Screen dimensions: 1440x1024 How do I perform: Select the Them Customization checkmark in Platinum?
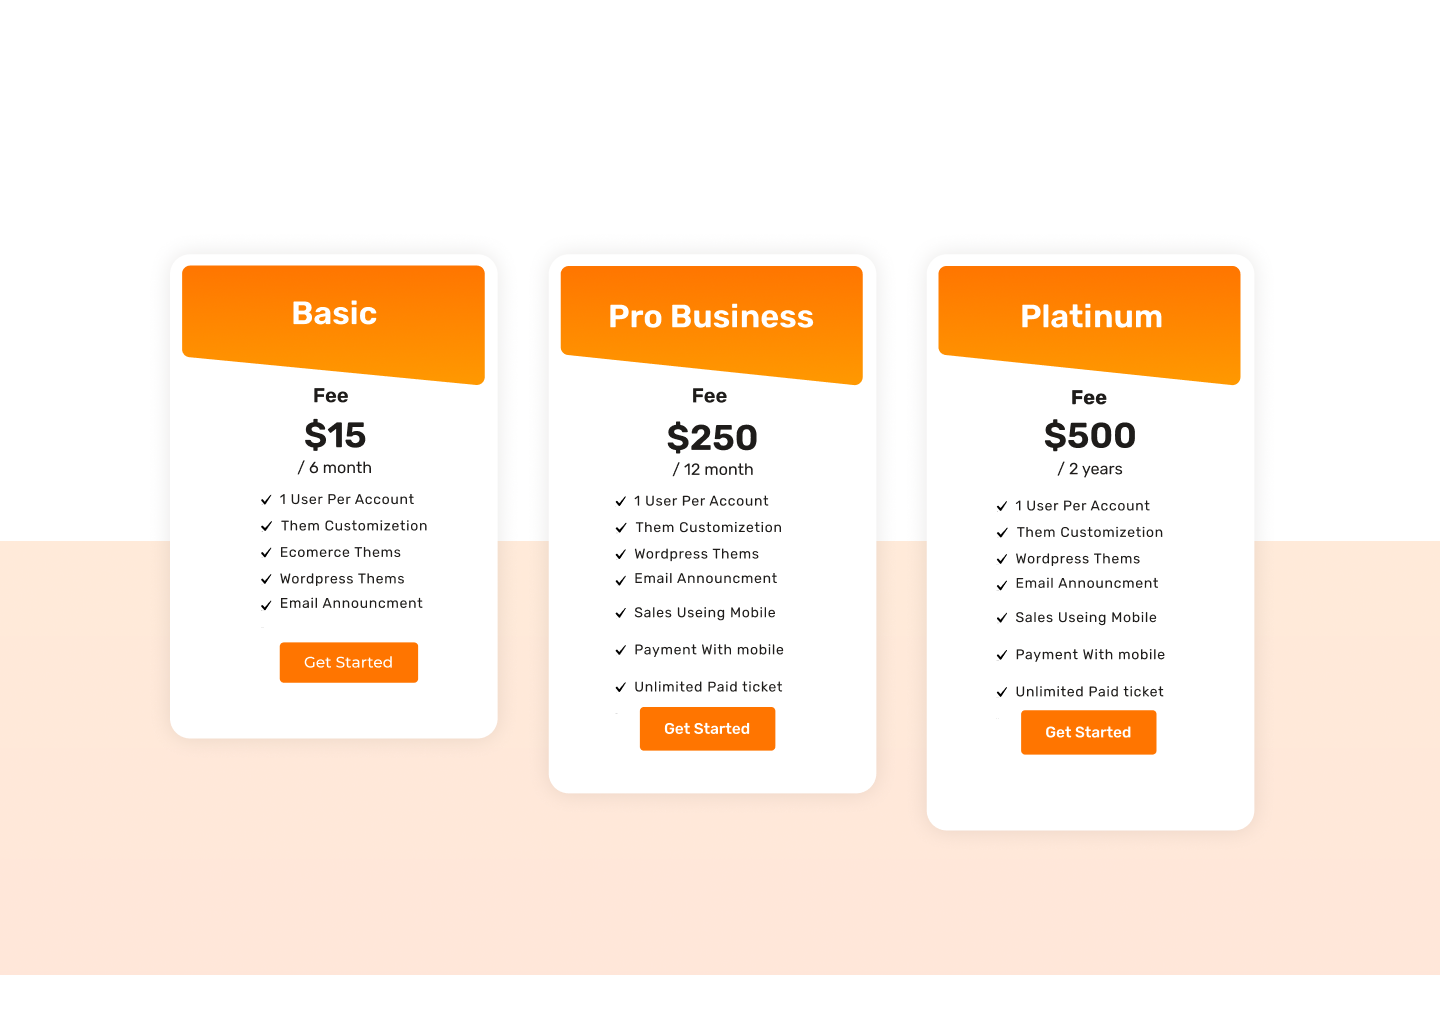(1001, 533)
